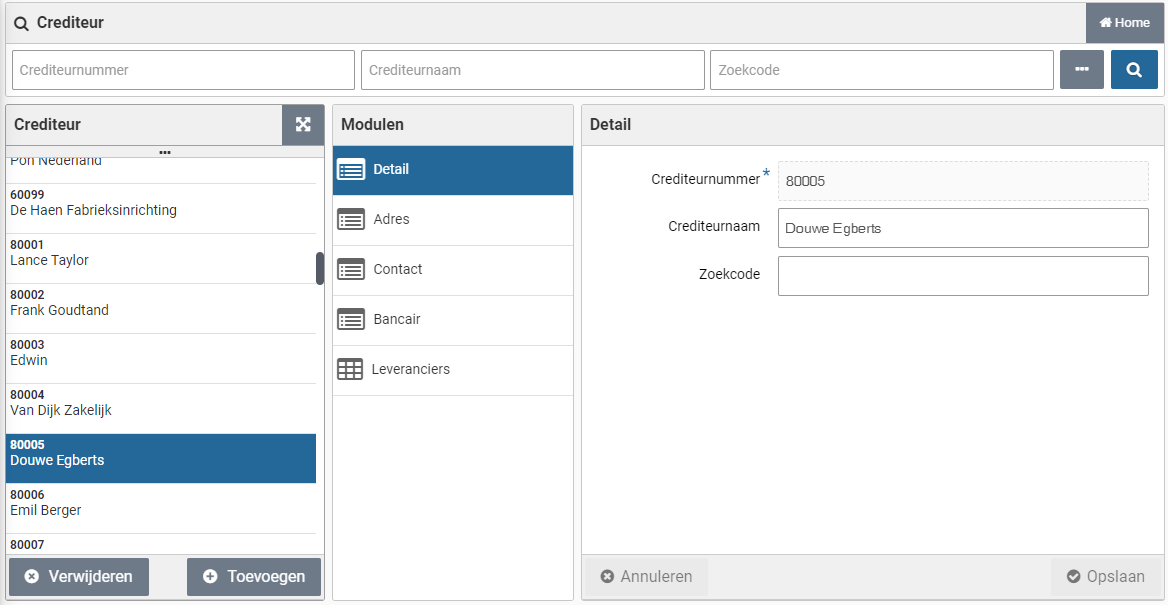Click the Adres module icon
Viewport: 1168px width, 605px height.
(x=351, y=220)
